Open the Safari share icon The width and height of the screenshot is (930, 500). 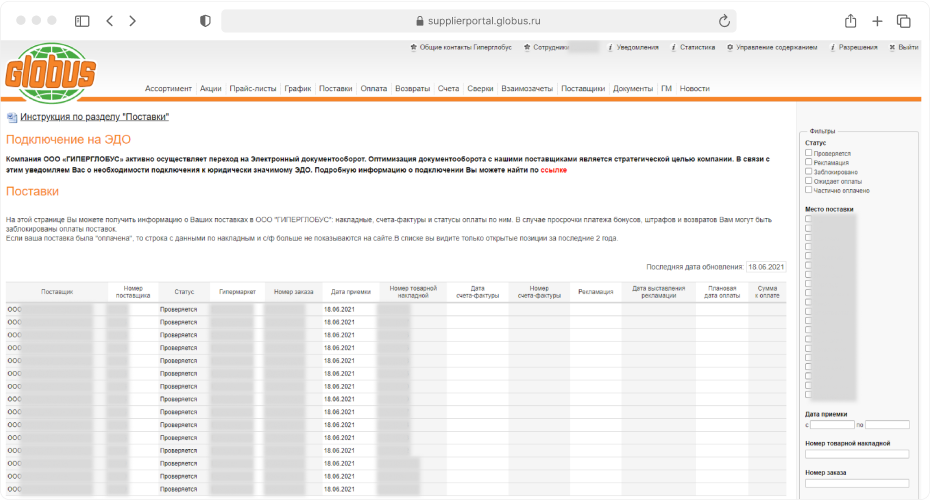[851, 21]
